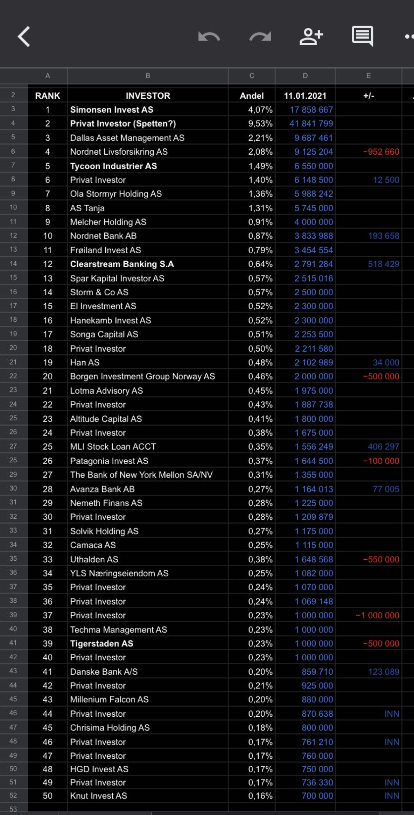Select cell Techma Management AS
Image resolution: width=414 pixels, height=815 pixels.
click(148, 629)
